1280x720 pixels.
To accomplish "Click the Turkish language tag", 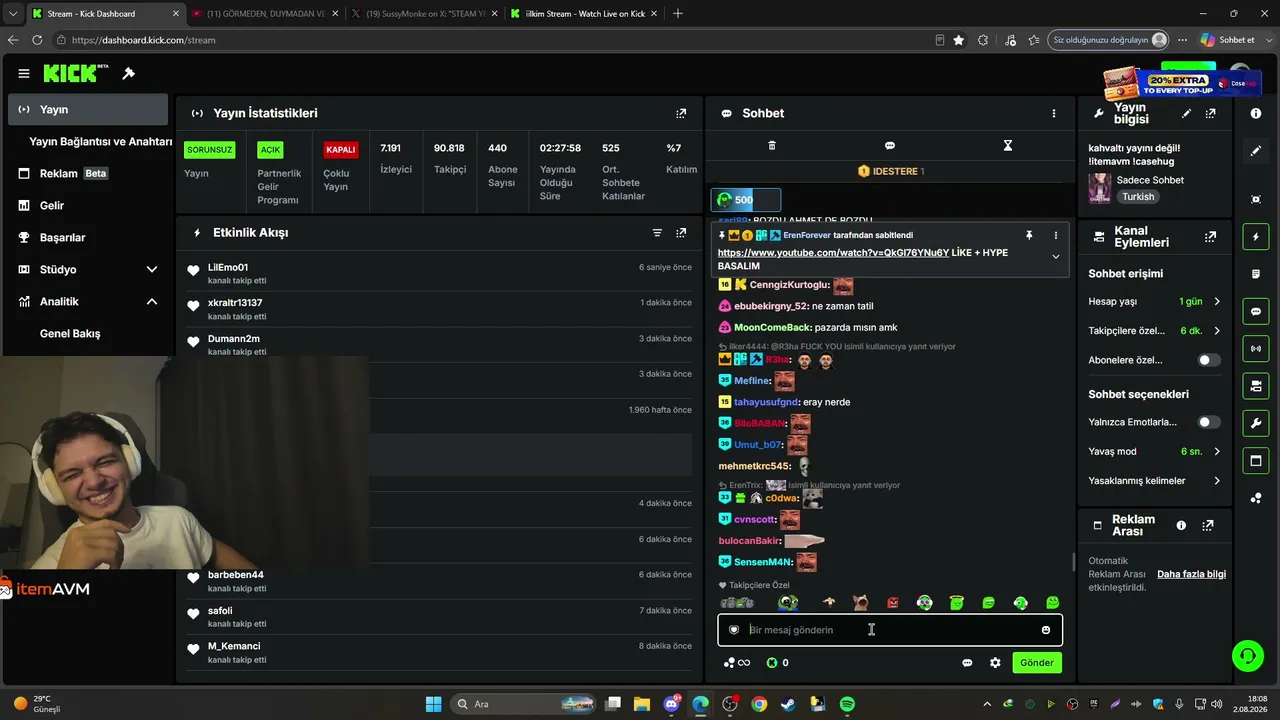I will click(1138, 197).
